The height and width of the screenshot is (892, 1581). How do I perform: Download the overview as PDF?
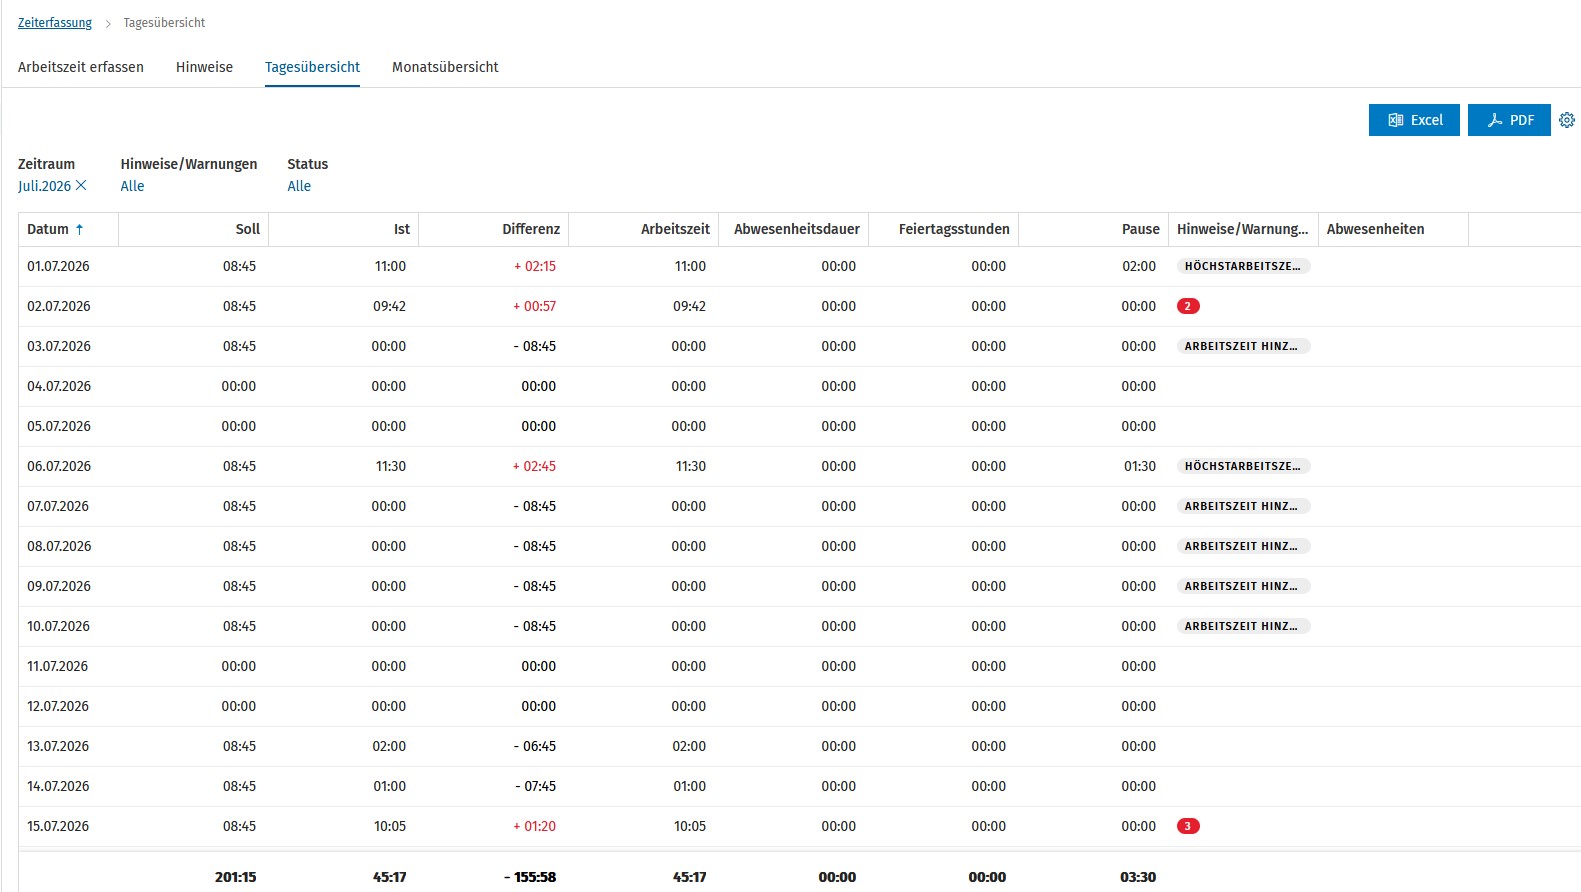(x=1509, y=120)
